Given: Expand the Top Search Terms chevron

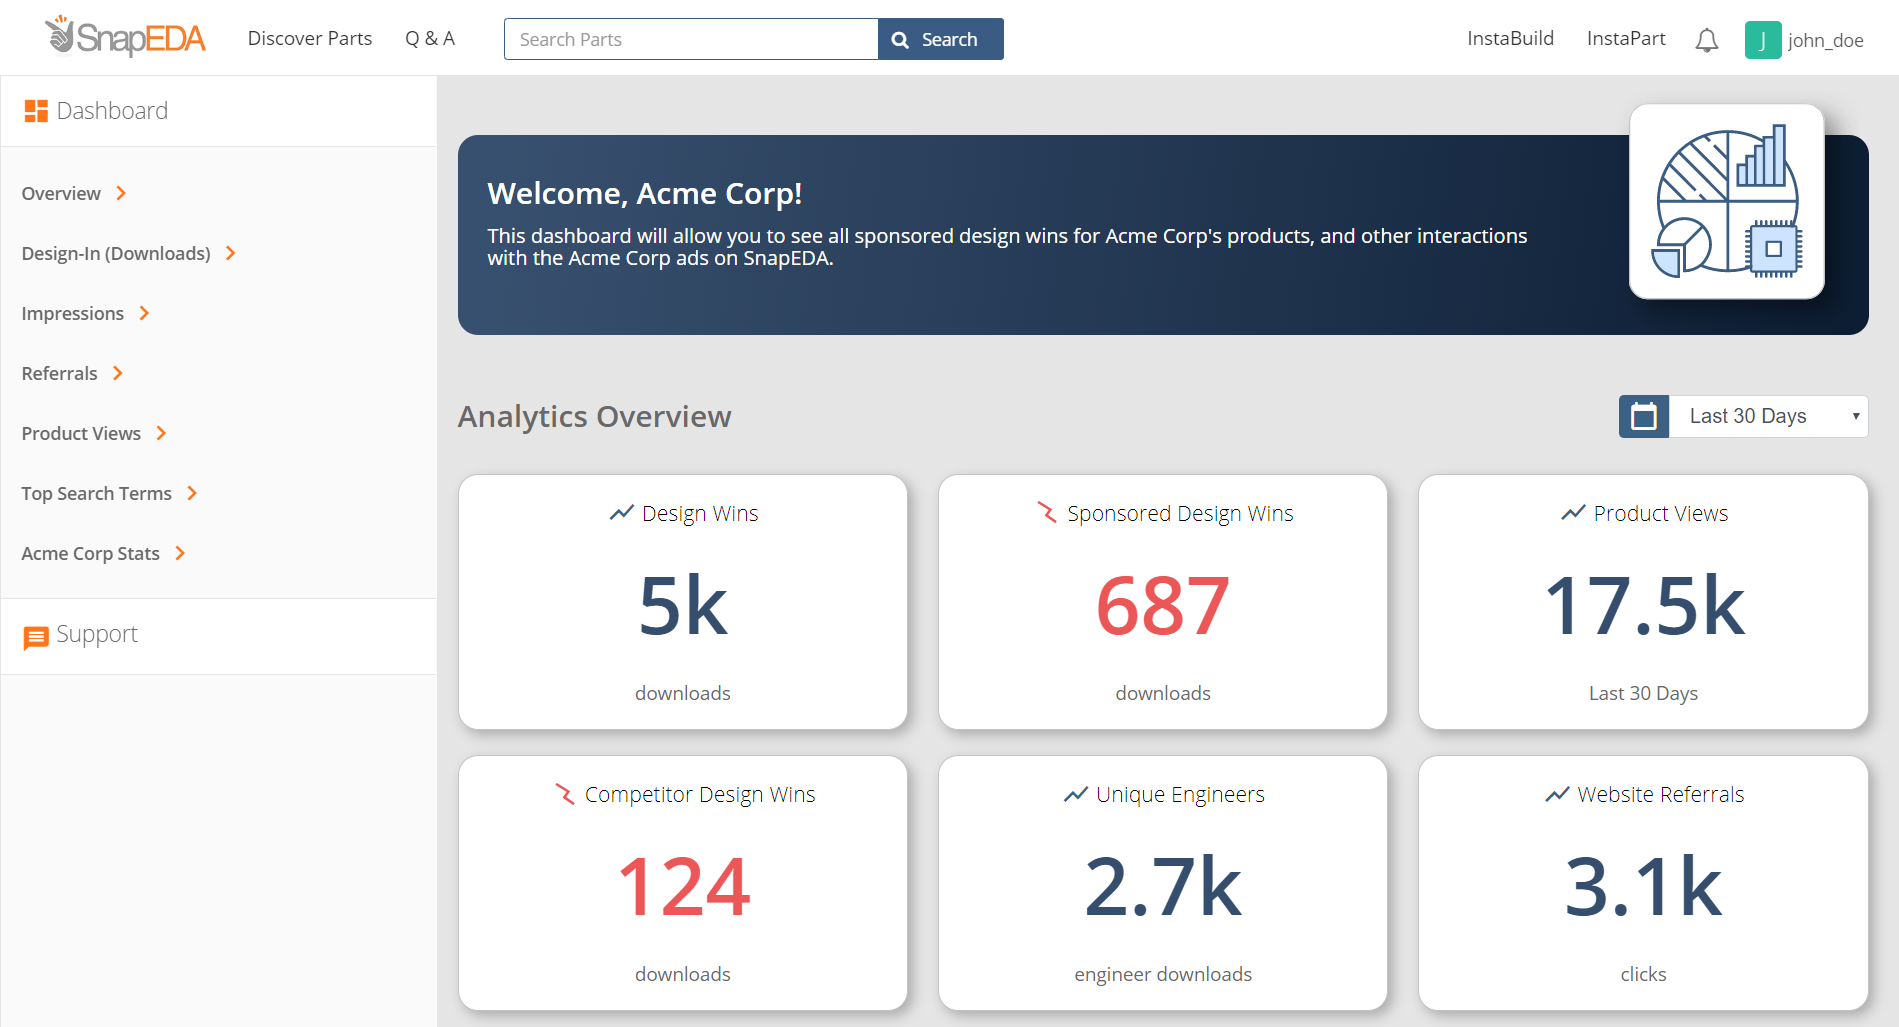Looking at the screenshot, I should [x=192, y=493].
